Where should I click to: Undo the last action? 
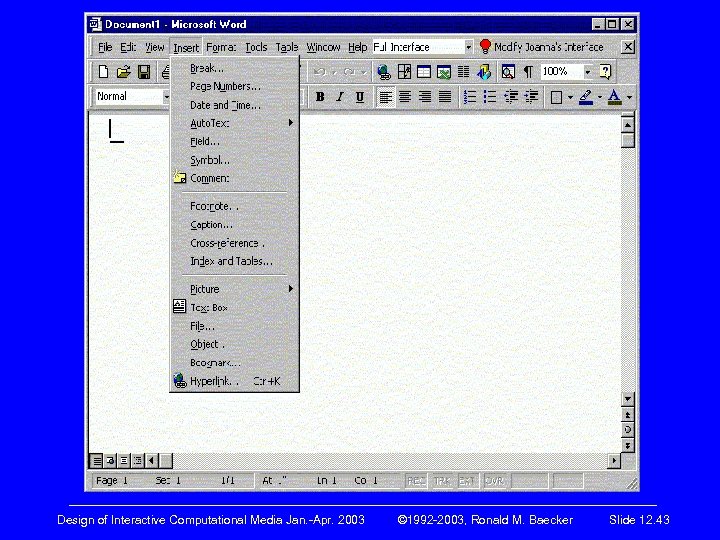click(320, 72)
